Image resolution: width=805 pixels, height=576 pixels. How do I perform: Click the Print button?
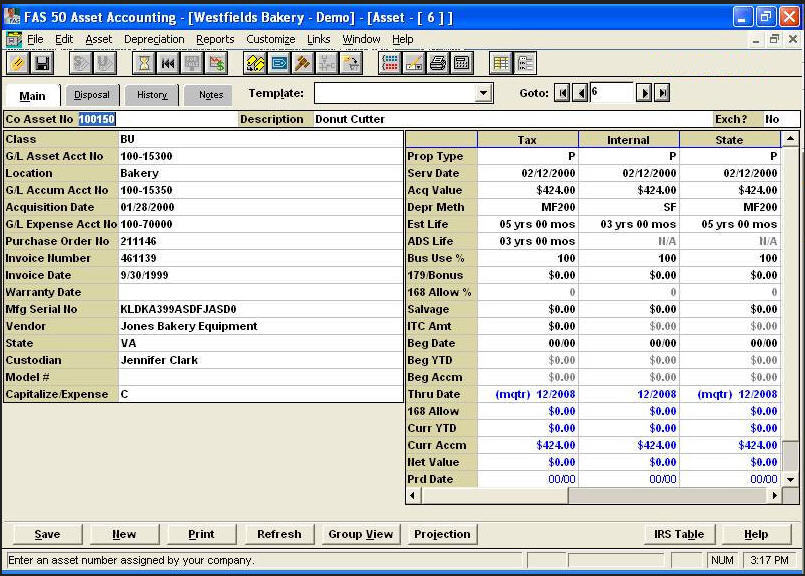pyautogui.click(x=201, y=534)
